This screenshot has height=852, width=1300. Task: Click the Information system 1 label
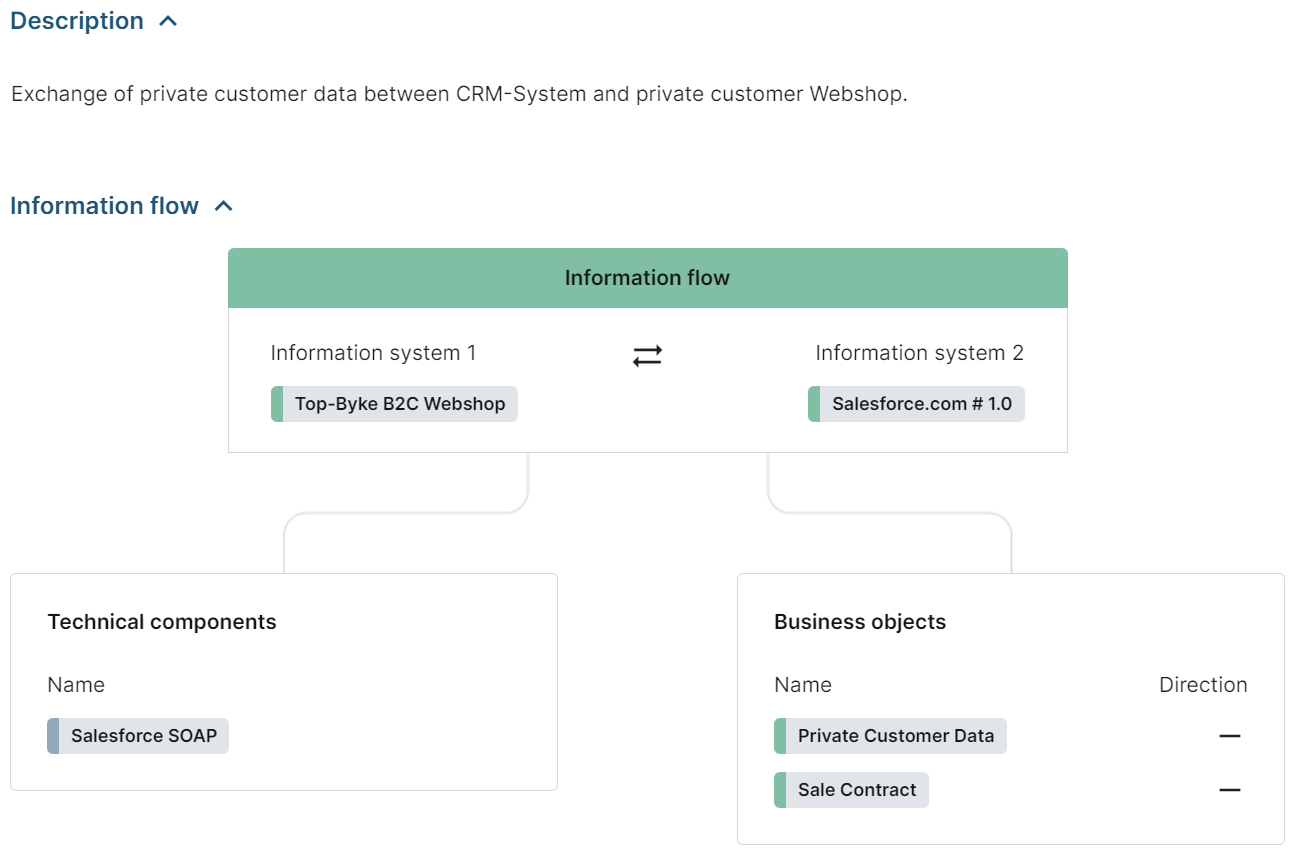click(373, 353)
